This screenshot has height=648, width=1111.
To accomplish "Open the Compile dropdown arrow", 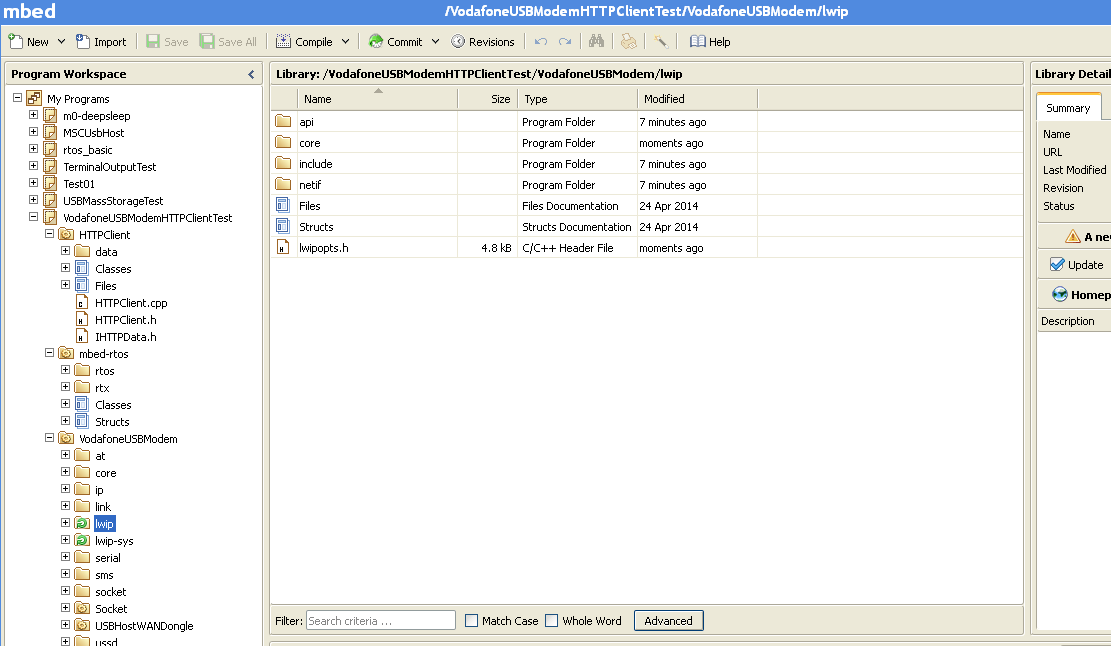I will point(345,42).
